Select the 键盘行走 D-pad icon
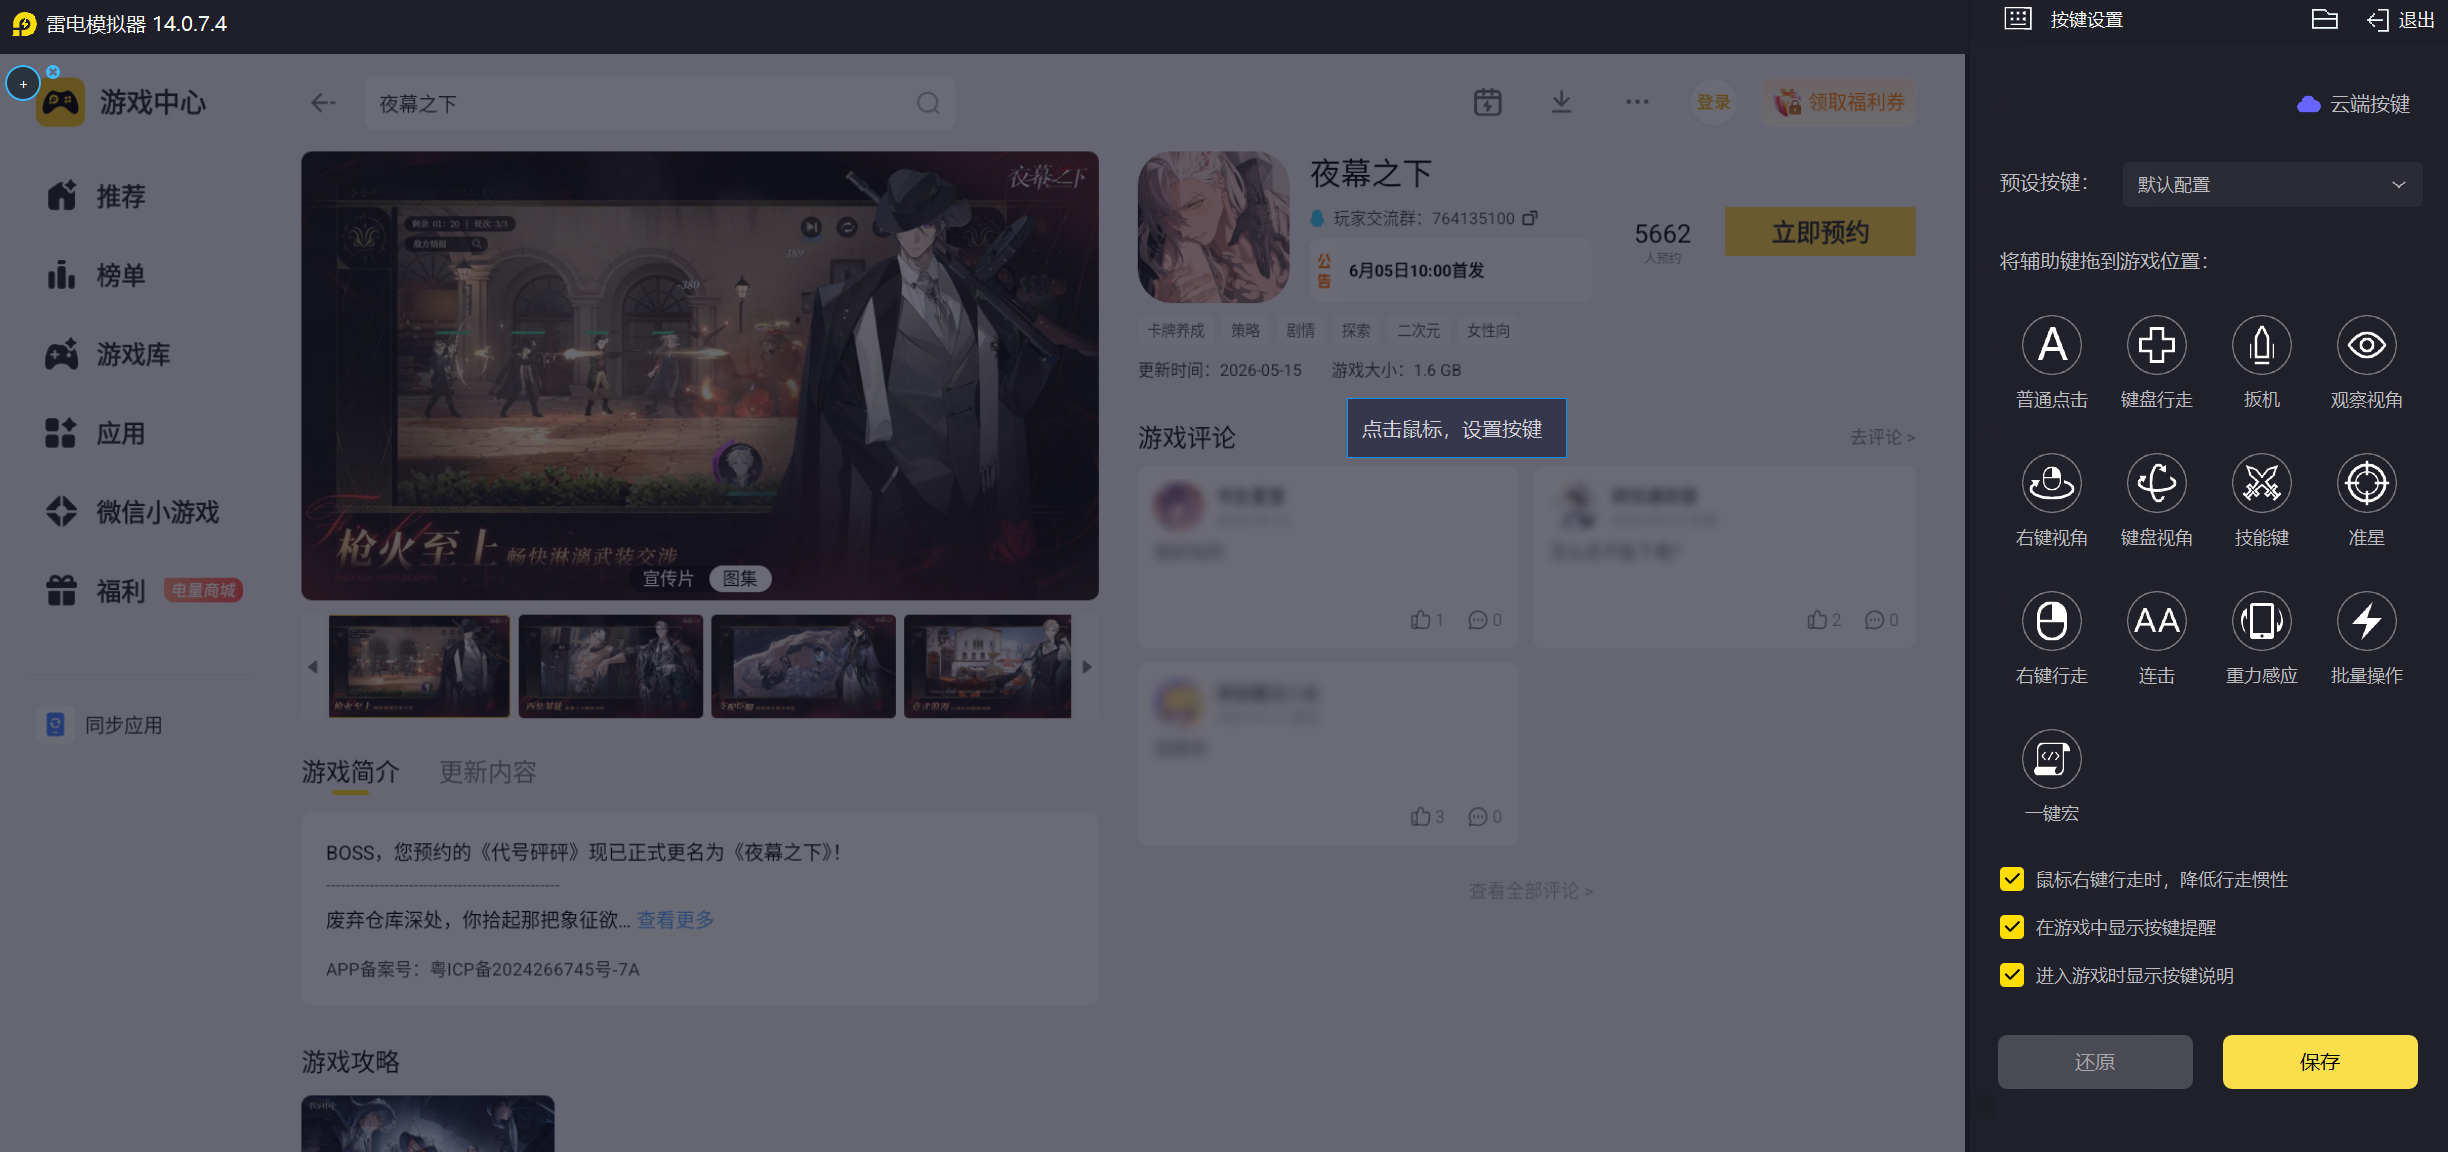Image resolution: width=2448 pixels, height=1152 pixels. (2157, 346)
